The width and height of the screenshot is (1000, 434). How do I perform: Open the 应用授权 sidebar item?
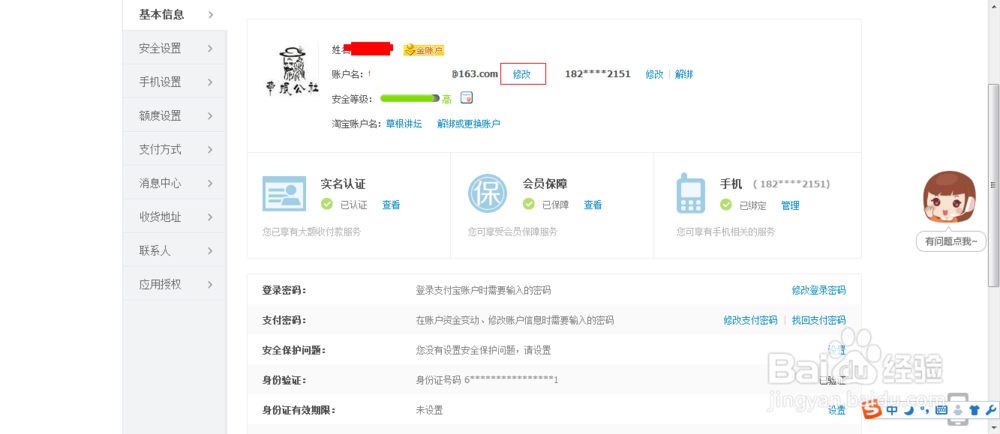pyautogui.click(x=175, y=285)
